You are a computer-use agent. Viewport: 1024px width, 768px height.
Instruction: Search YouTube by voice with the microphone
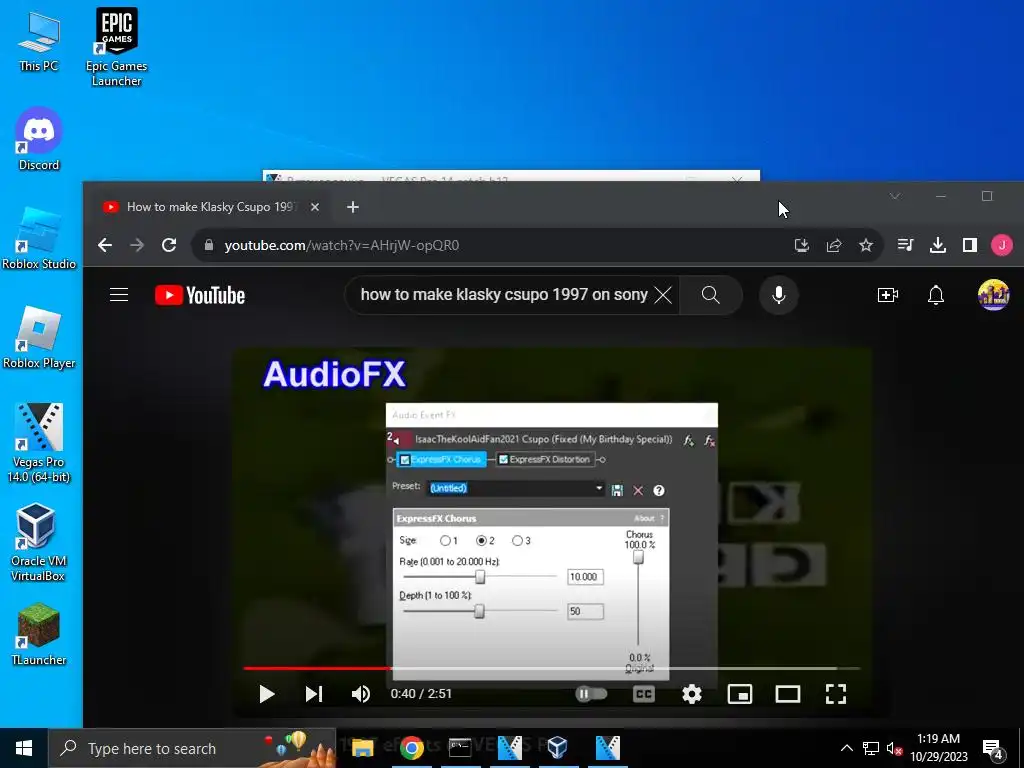click(778, 295)
